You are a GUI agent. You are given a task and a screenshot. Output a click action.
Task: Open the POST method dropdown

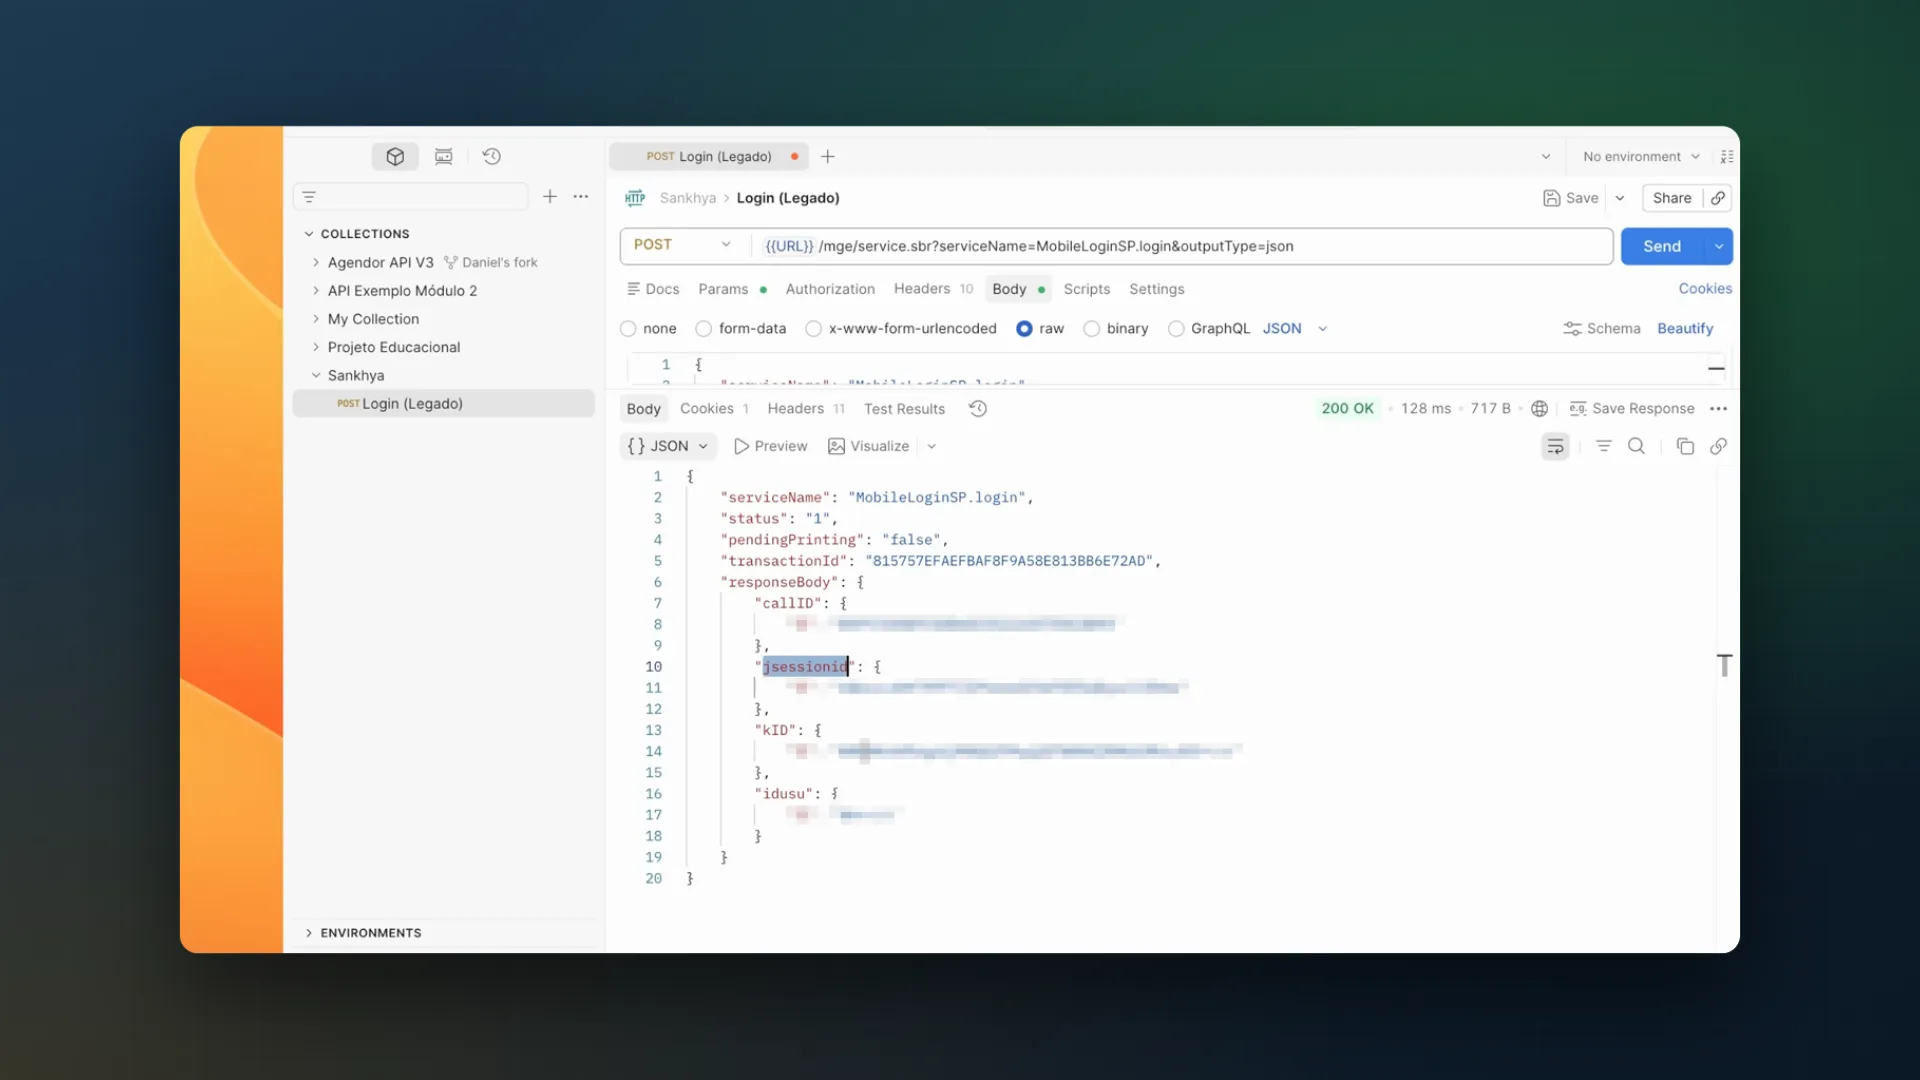pyautogui.click(x=685, y=245)
